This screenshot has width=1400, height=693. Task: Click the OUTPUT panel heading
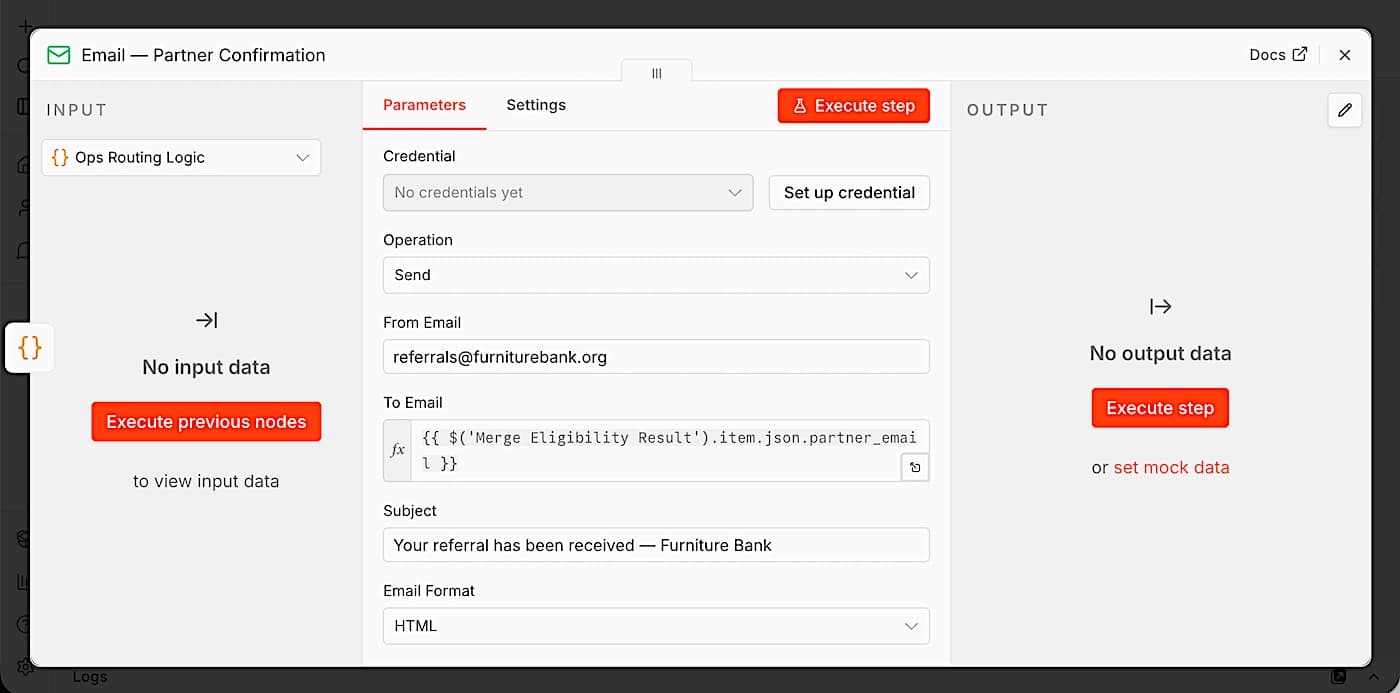[x=1007, y=110]
